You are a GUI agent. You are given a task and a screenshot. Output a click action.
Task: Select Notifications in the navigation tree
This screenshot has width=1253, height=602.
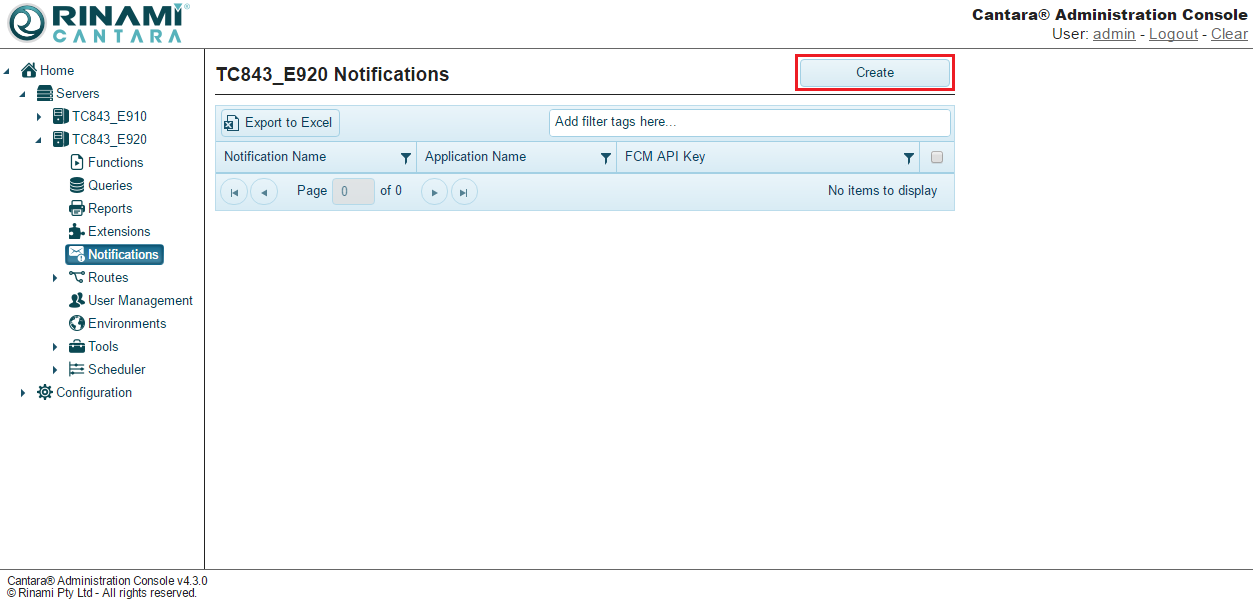pos(122,254)
